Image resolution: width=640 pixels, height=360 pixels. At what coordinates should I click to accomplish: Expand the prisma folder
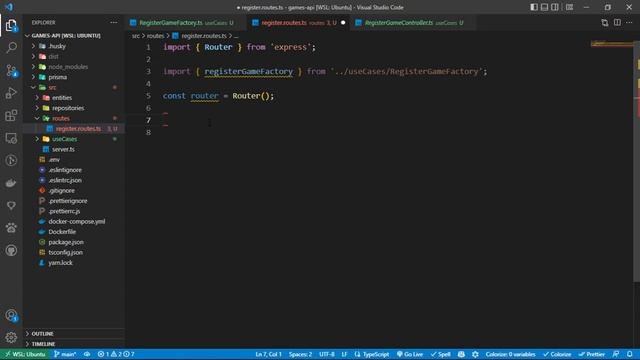click(x=74, y=77)
